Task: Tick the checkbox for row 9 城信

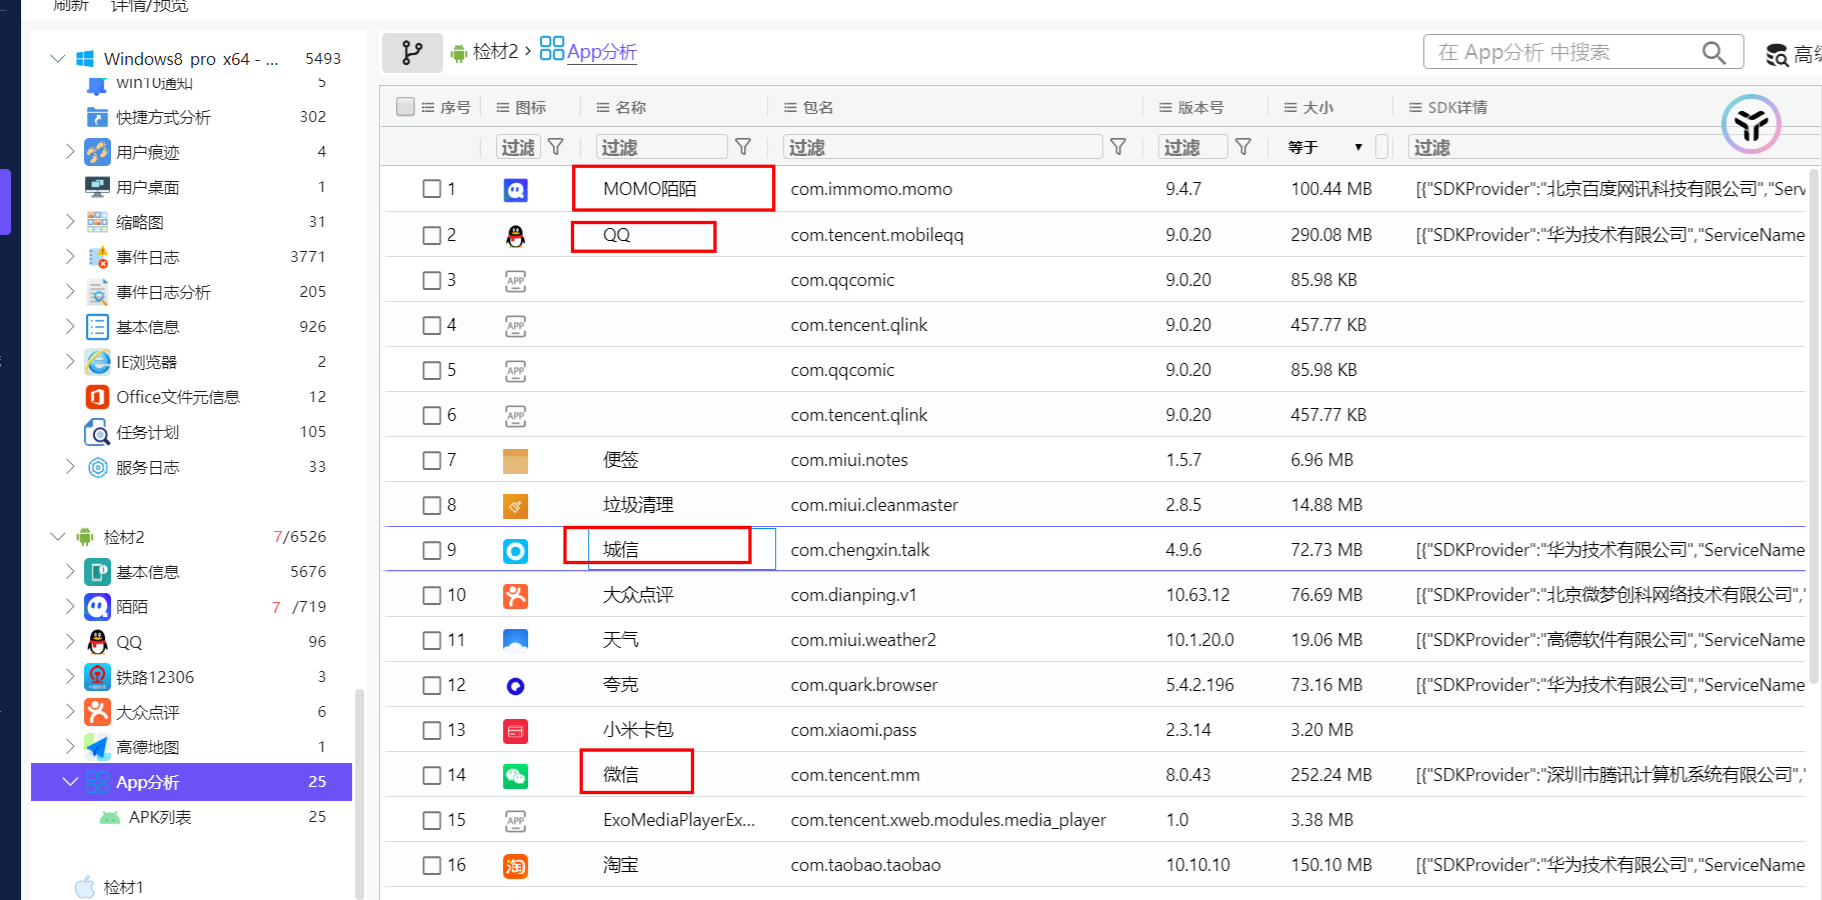Action: click(x=432, y=550)
